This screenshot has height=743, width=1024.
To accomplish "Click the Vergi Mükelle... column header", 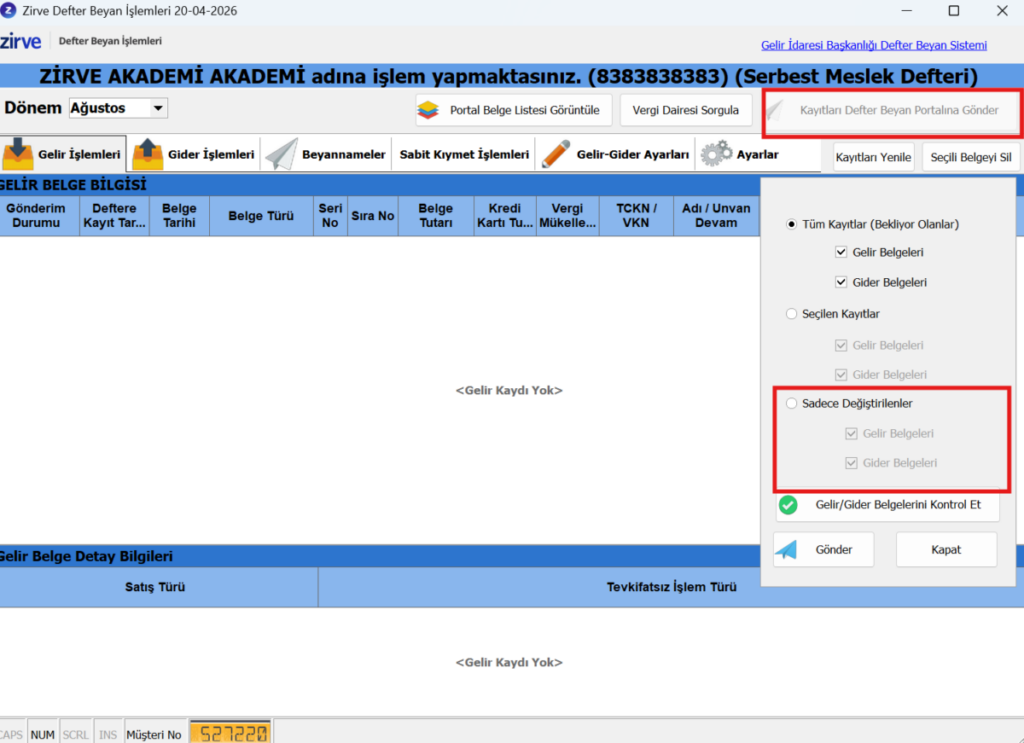I will click(568, 215).
